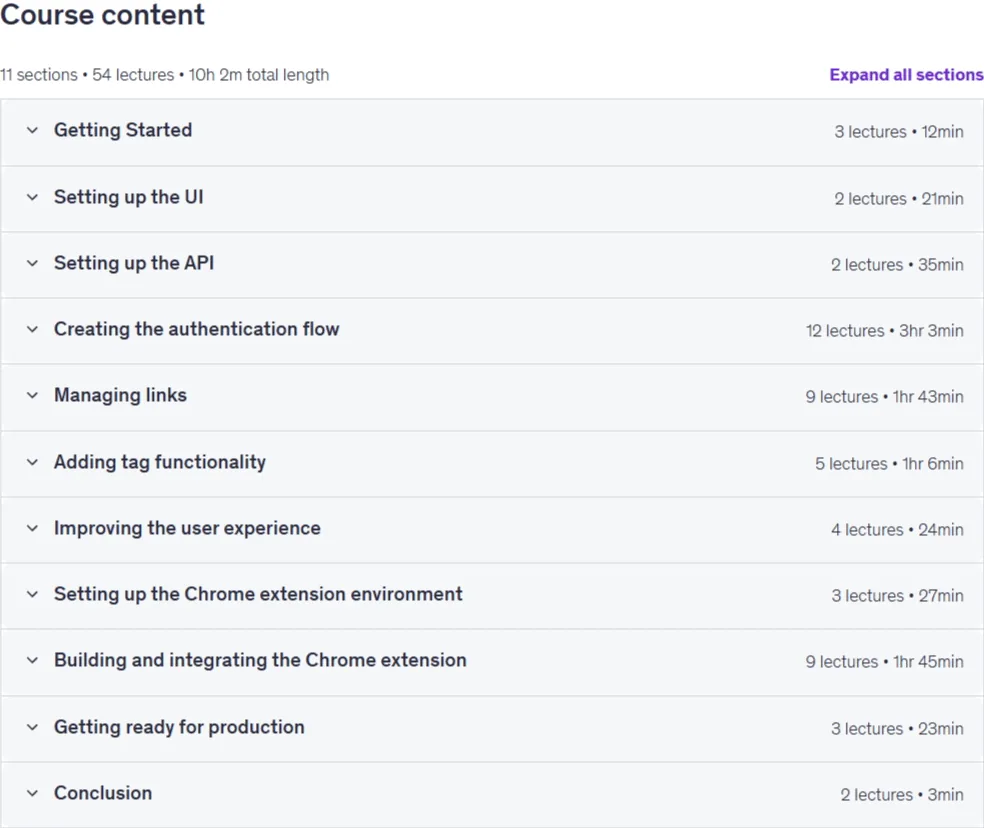Image resolution: width=984 pixels, height=828 pixels.
Task: Expand the Setting up the UI chevron
Action: coord(32,197)
